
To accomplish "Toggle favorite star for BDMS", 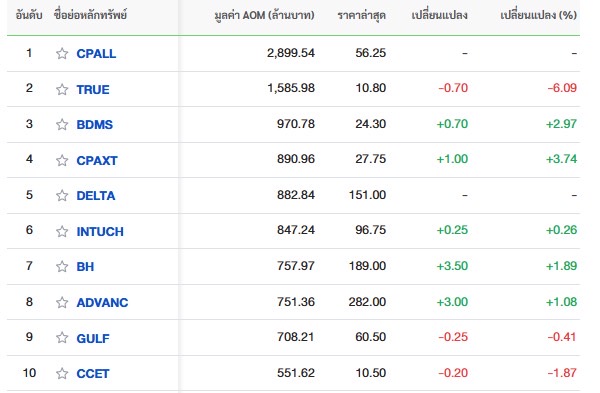I will (x=62, y=124).
